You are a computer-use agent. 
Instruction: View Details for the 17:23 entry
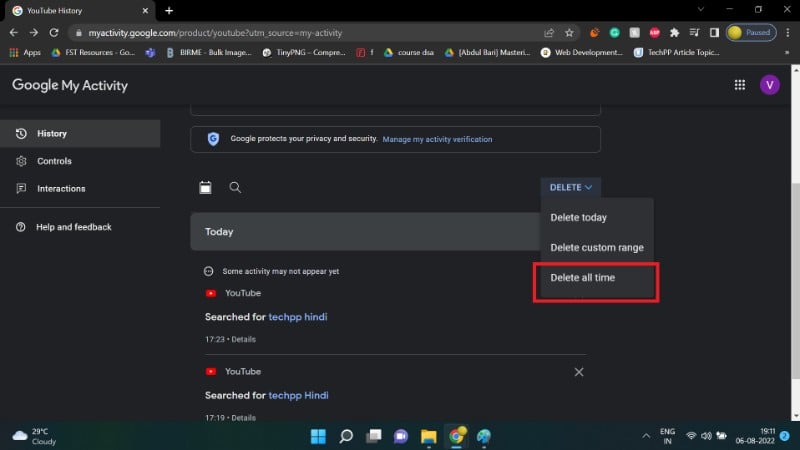click(243, 339)
